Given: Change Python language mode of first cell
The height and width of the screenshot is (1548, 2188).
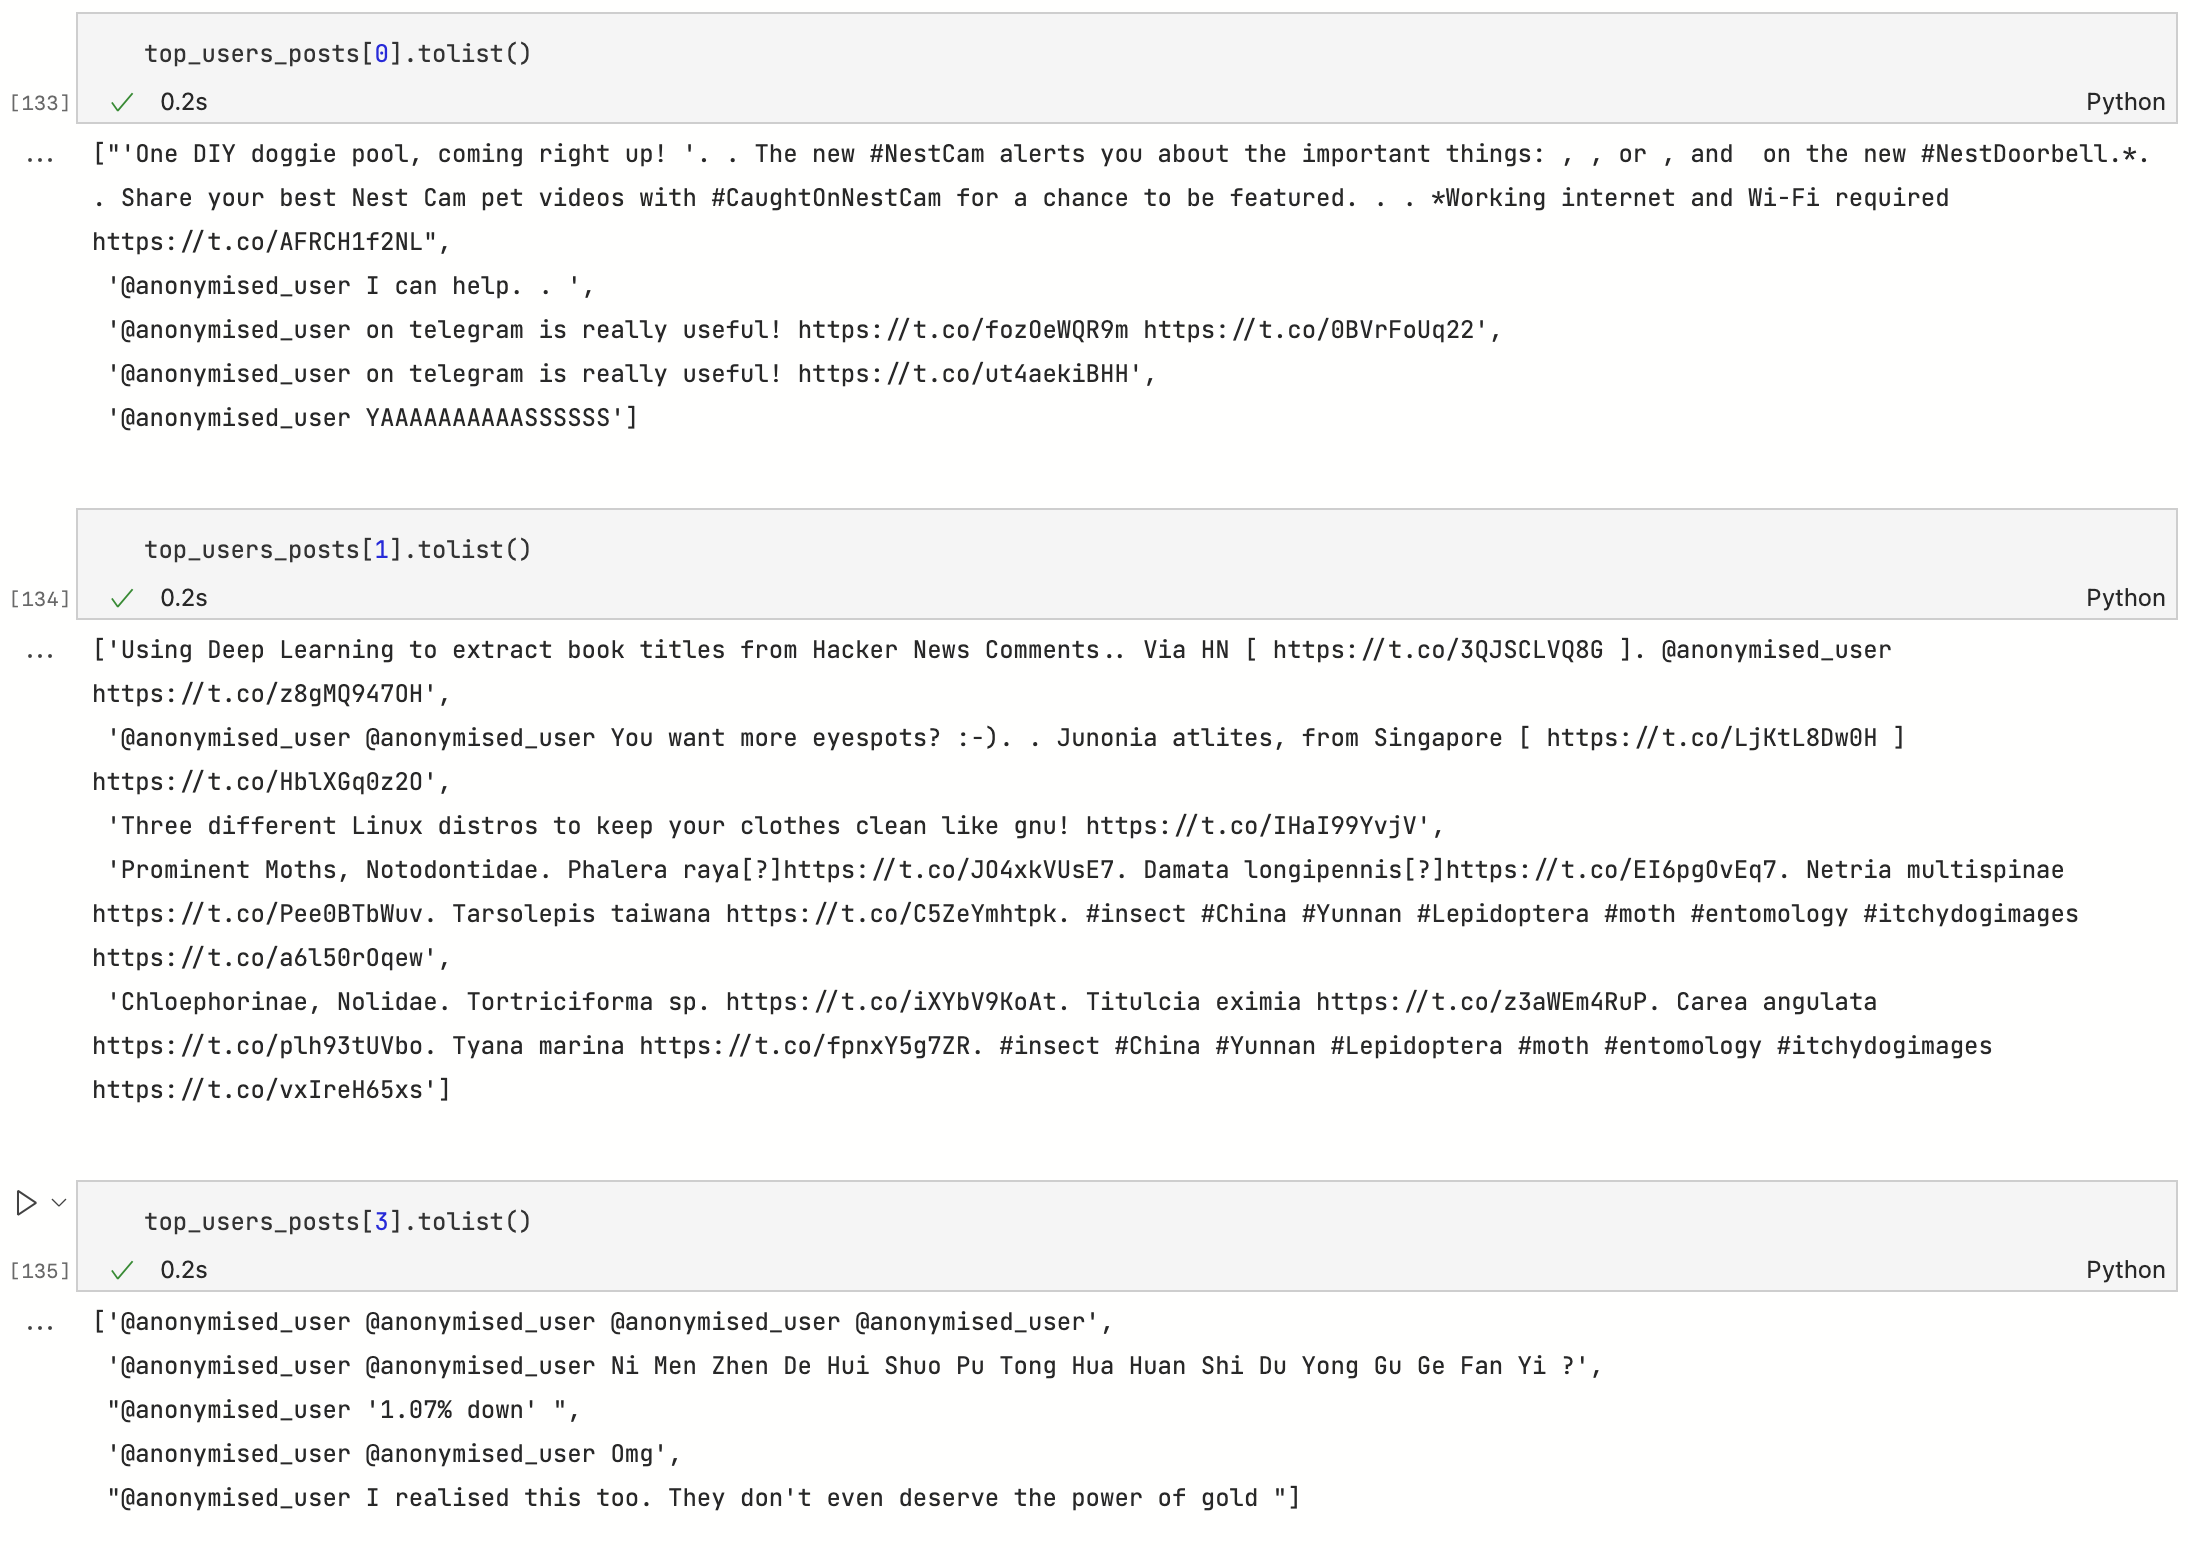Looking at the screenshot, I should pos(2125,102).
